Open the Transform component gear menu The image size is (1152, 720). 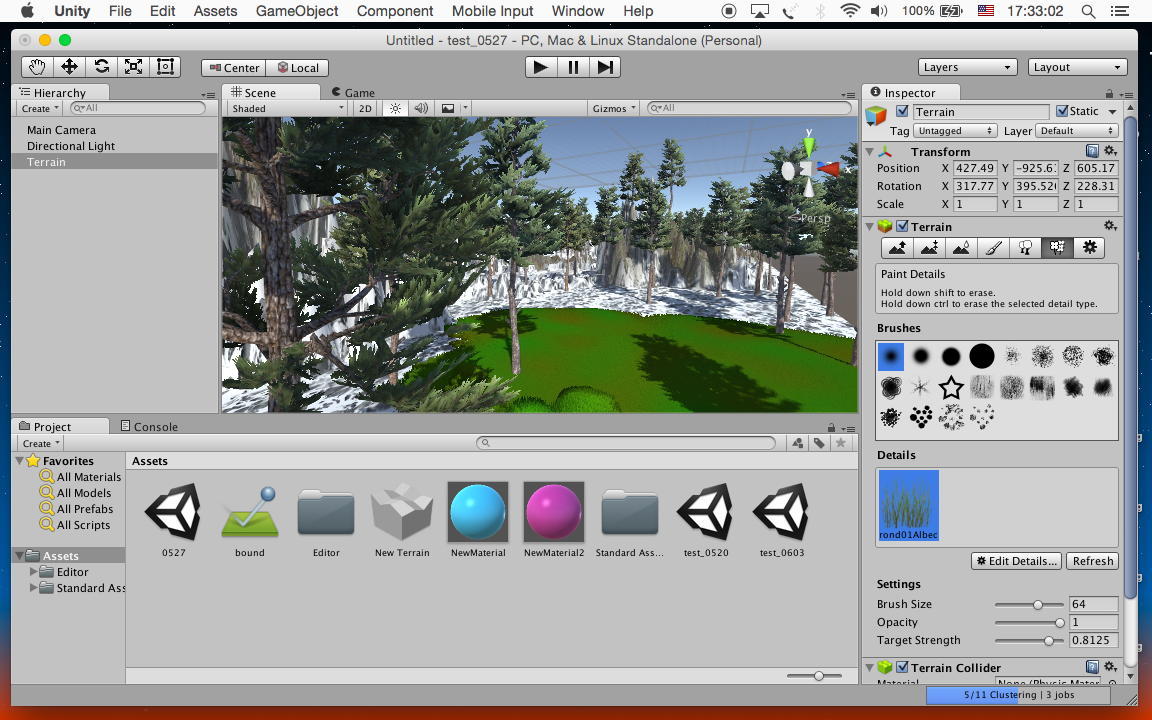(x=1111, y=151)
